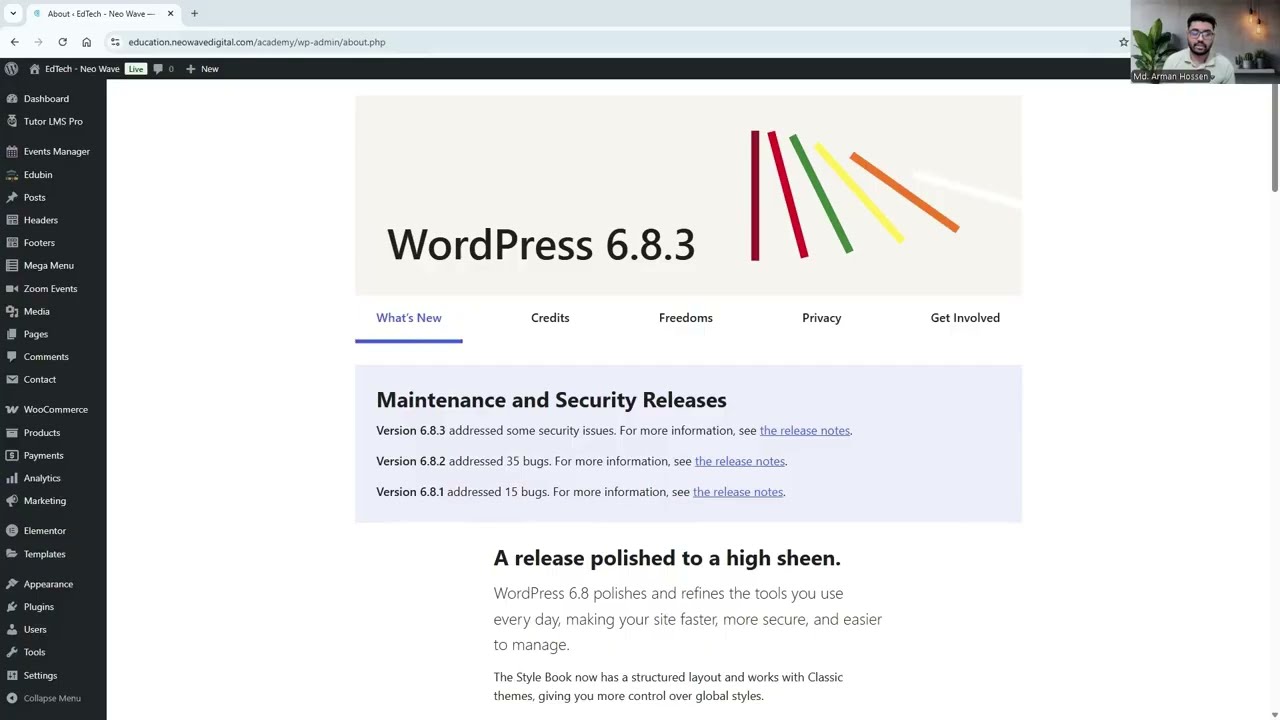Screen dimensions: 1280x720
Task: Reload the page with browser refresh icon
Action: click(x=62, y=42)
